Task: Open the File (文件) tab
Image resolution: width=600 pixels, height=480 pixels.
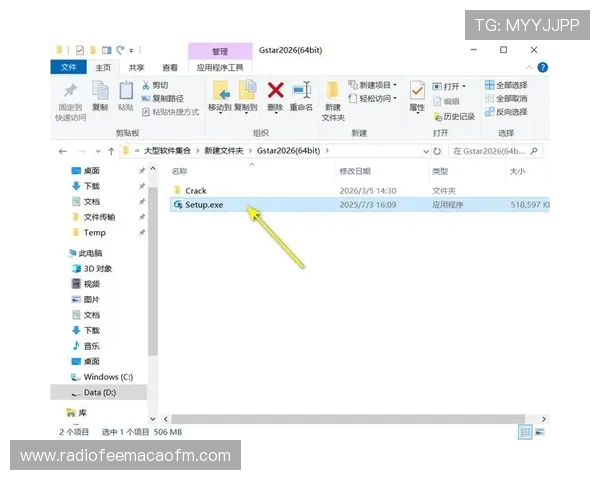Action: coord(68,67)
